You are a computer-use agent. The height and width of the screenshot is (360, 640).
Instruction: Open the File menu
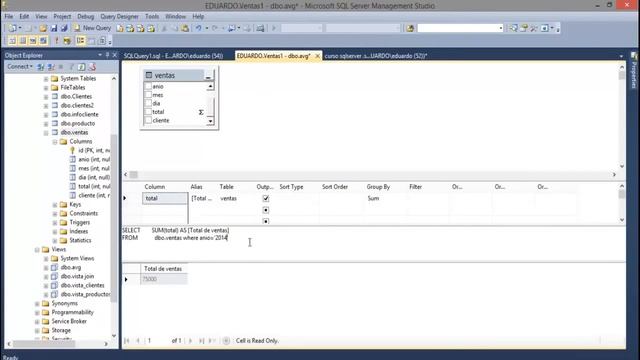point(9,16)
